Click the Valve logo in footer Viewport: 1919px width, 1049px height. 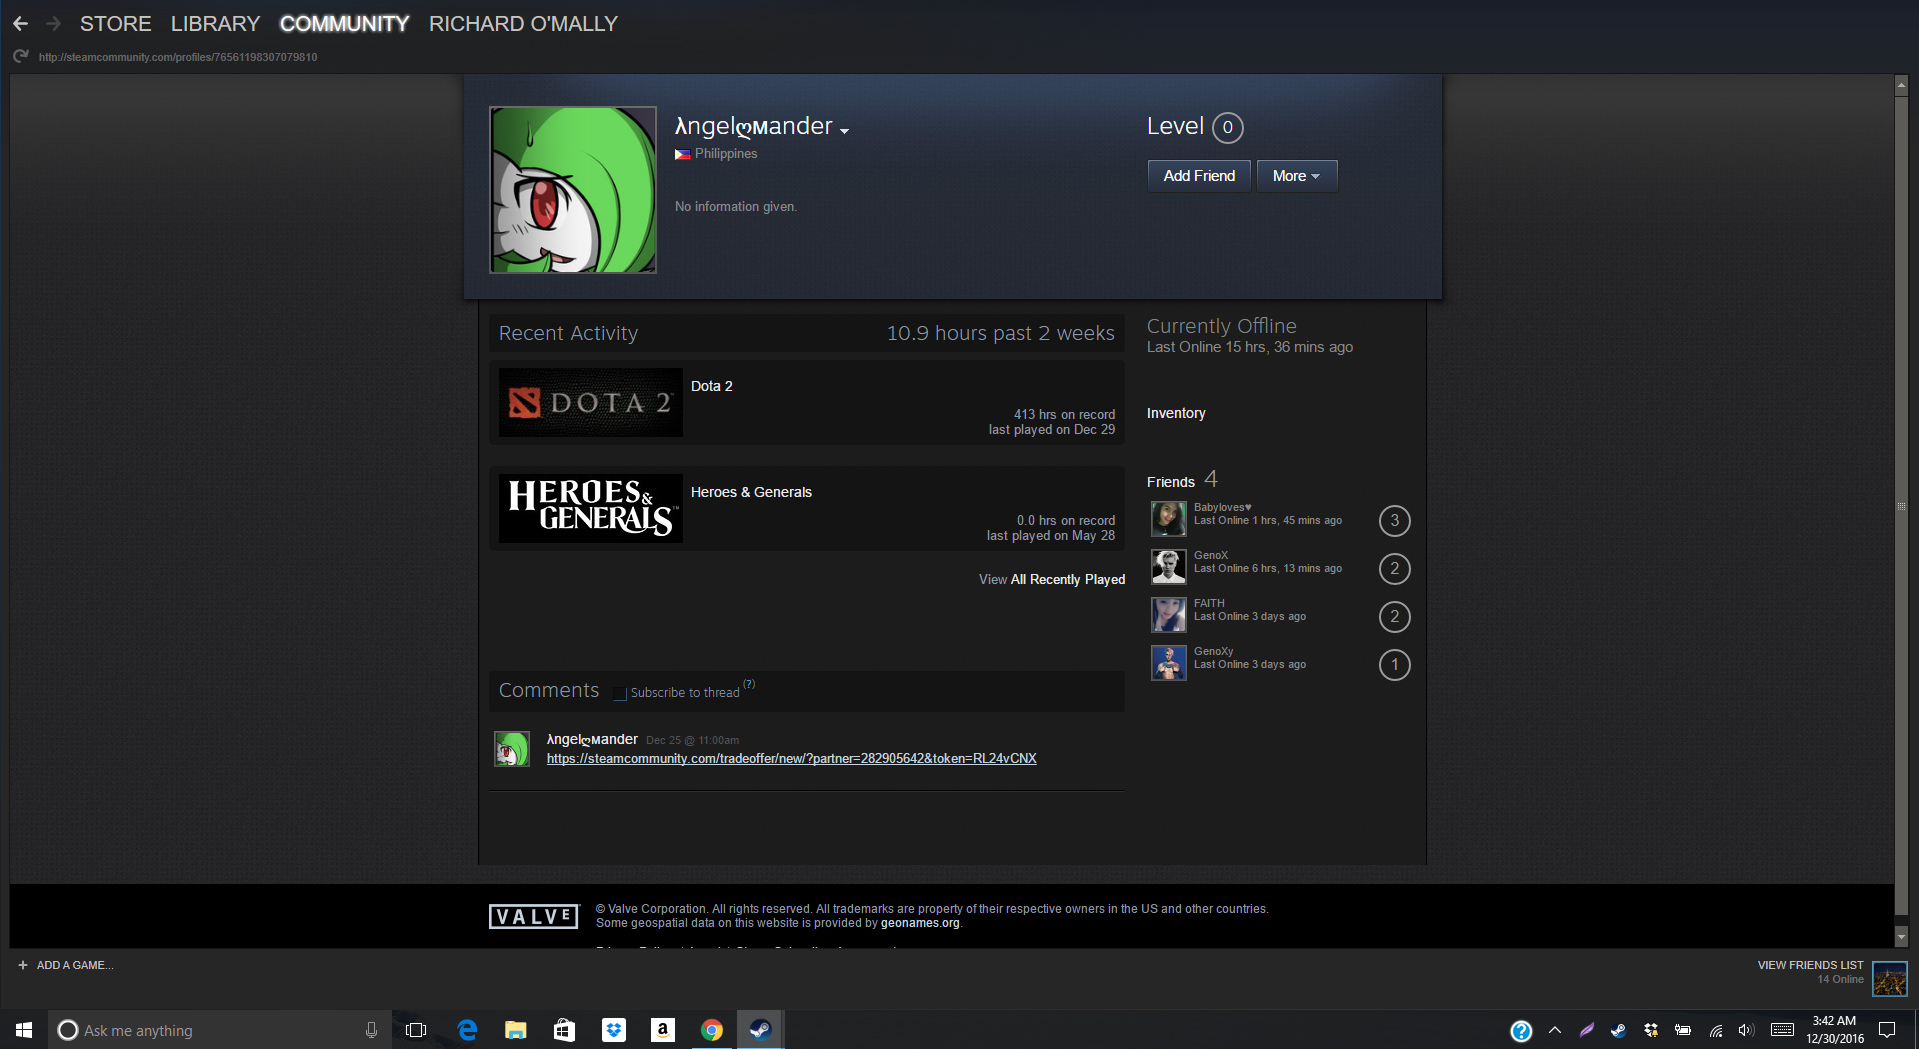(533, 916)
